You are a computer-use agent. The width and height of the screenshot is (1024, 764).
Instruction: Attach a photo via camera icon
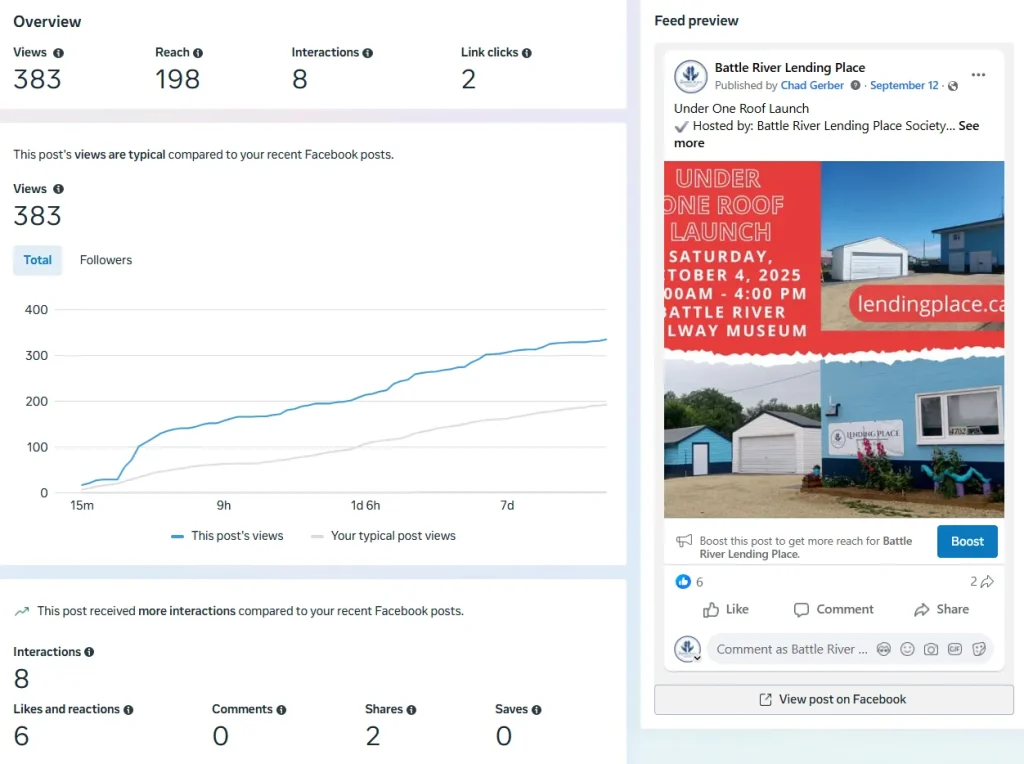point(931,649)
